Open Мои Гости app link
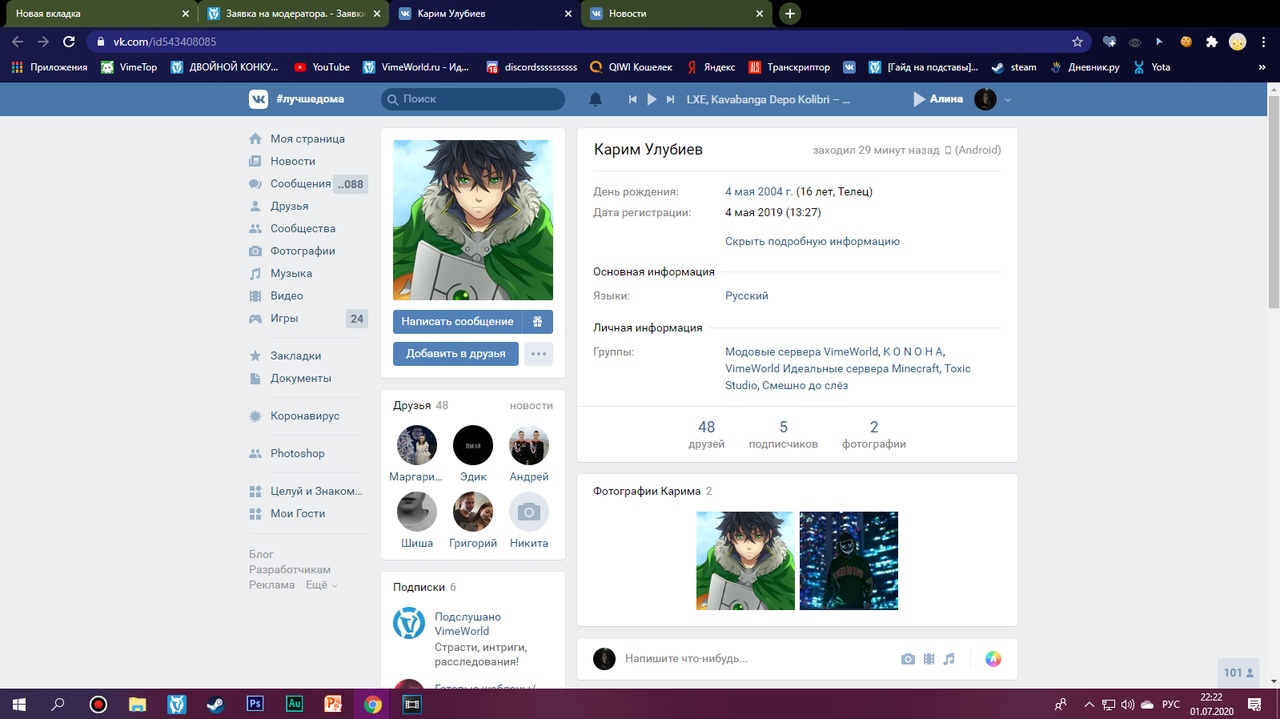The width and height of the screenshot is (1280, 719). click(297, 513)
